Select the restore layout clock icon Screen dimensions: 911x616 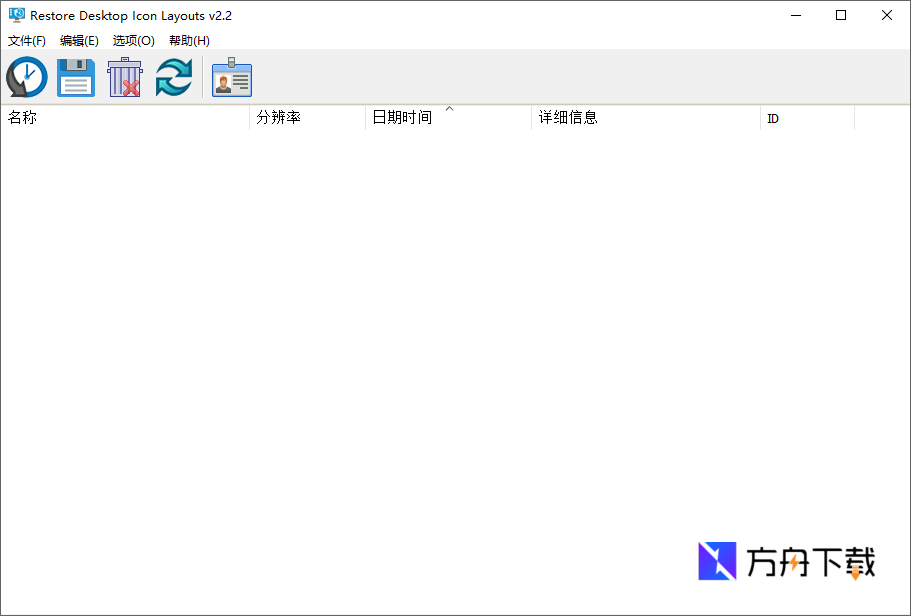[26, 77]
